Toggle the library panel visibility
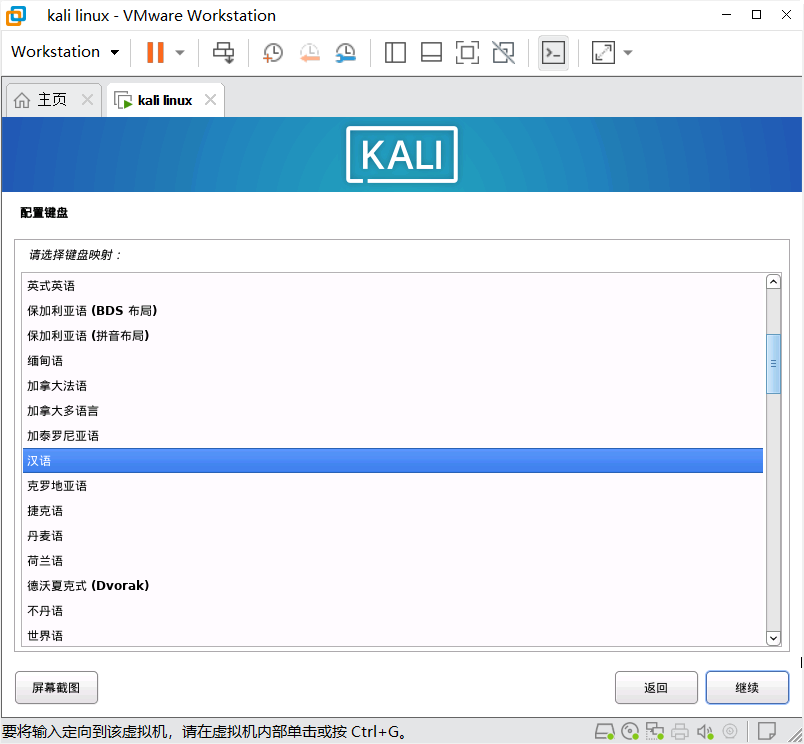The width and height of the screenshot is (804, 744). point(395,52)
